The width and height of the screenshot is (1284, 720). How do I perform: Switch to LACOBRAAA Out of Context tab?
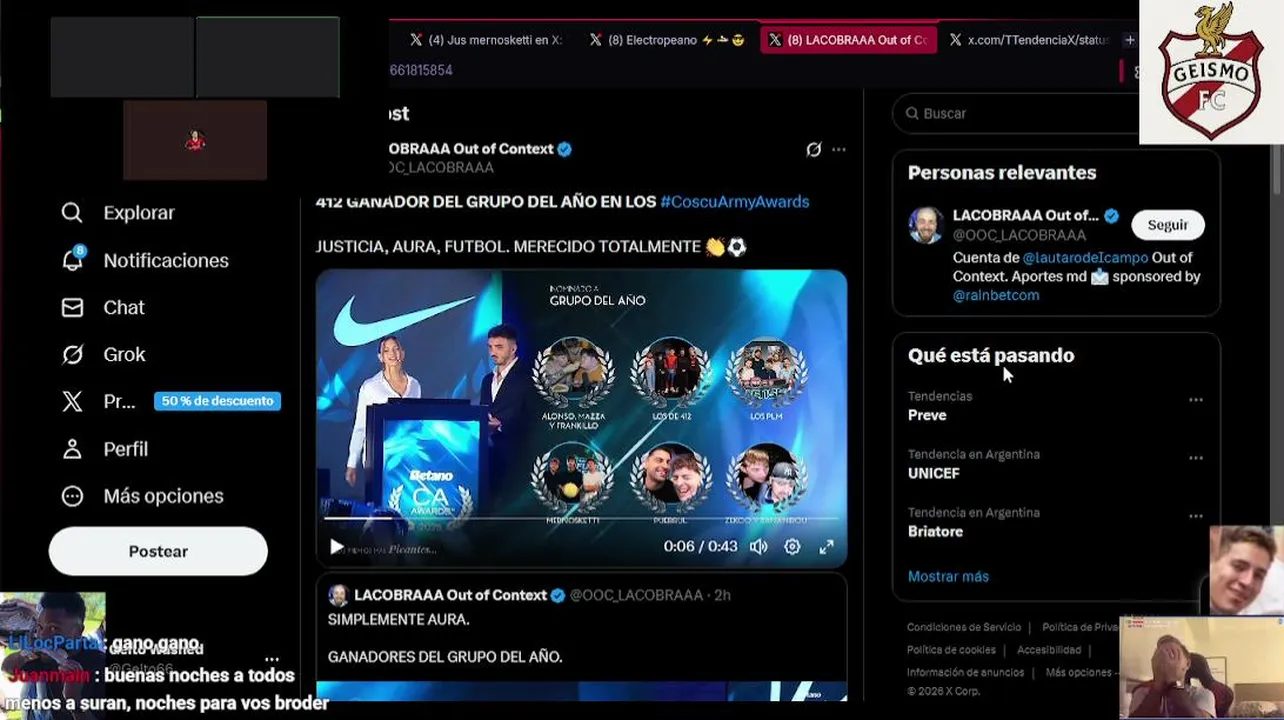pos(848,40)
